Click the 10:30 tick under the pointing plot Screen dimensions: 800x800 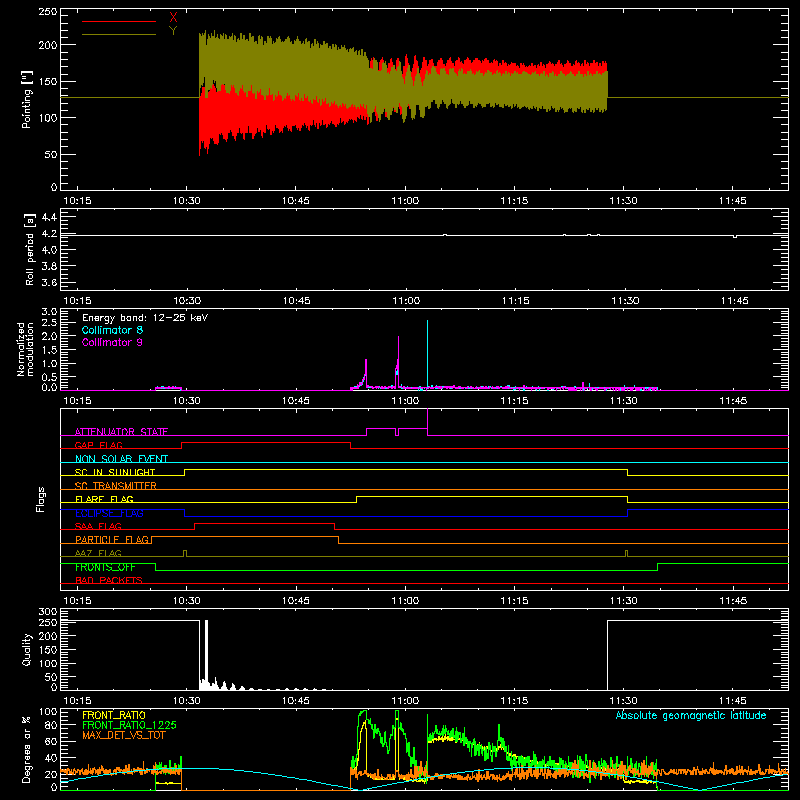(x=187, y=201)
